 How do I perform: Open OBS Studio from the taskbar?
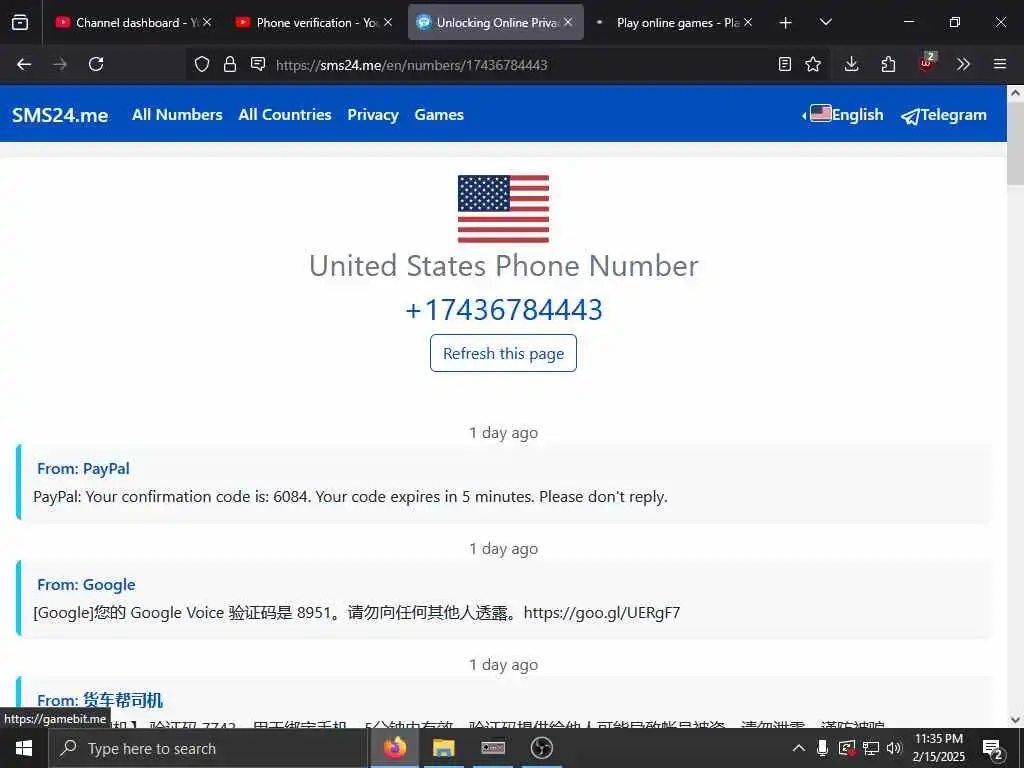pyautogui.click(x=541, y=748)
